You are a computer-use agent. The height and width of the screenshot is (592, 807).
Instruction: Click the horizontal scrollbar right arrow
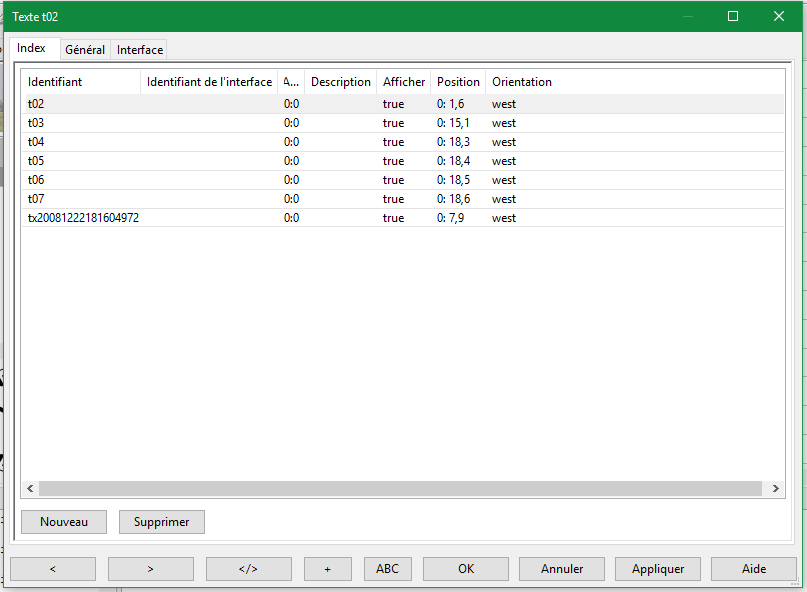[776, 489]
